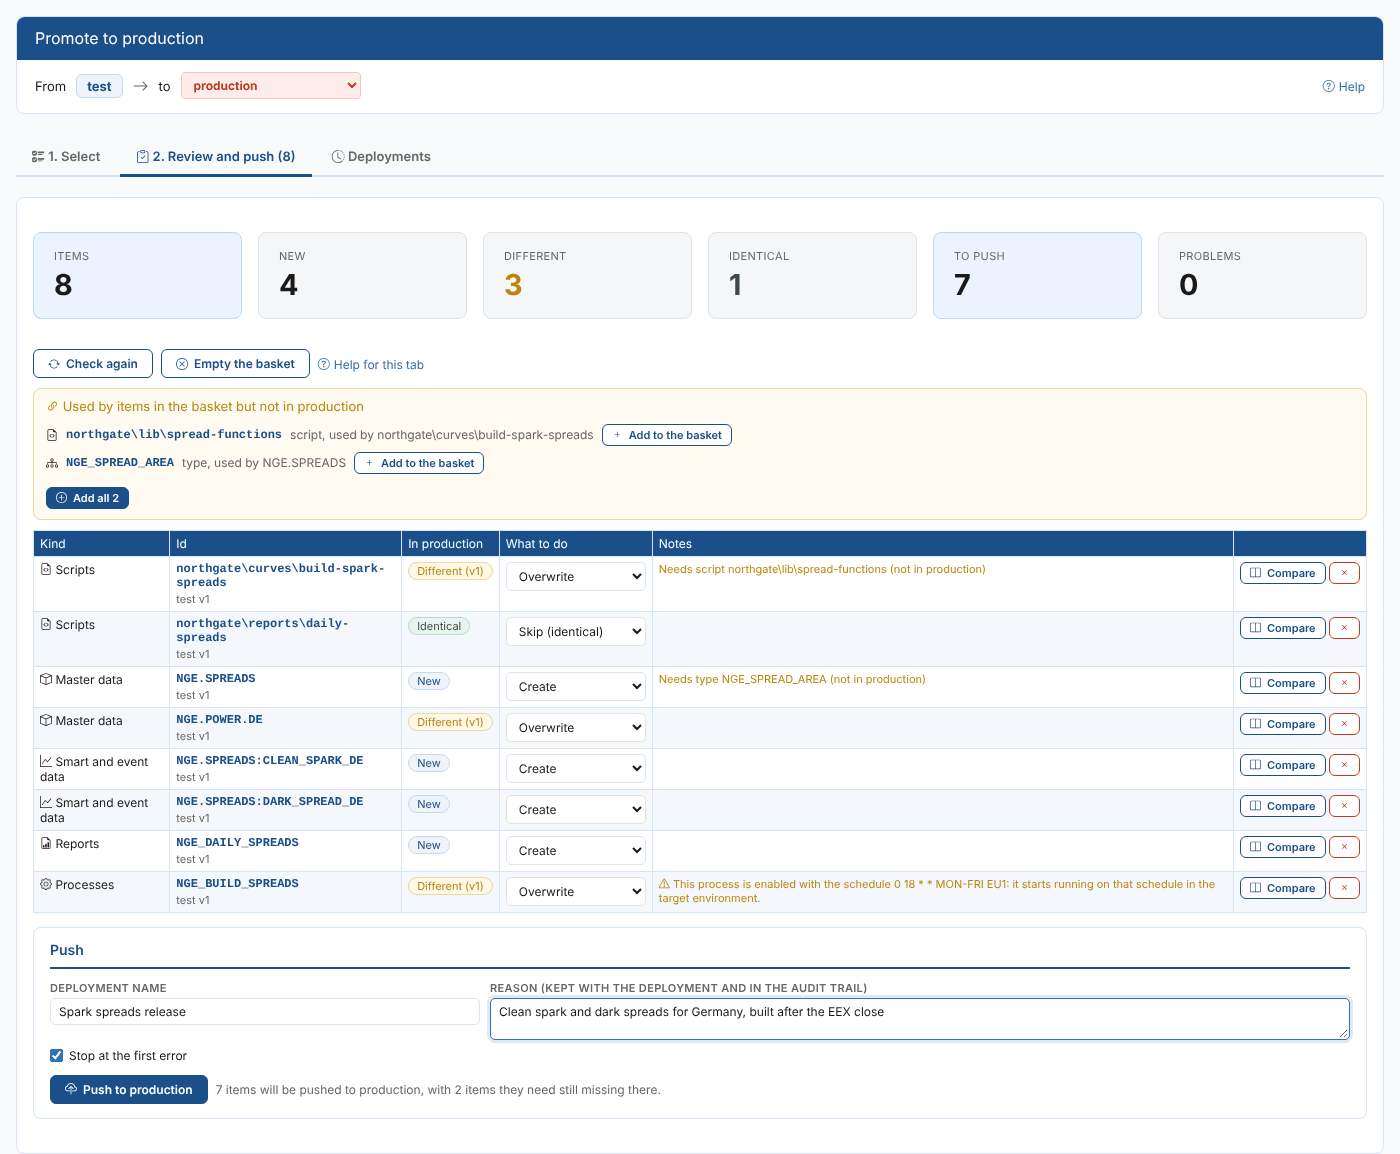This screenshot has height=1154, width=1400.
Task: Click Add all 2 button
Action: pos(87,498)
